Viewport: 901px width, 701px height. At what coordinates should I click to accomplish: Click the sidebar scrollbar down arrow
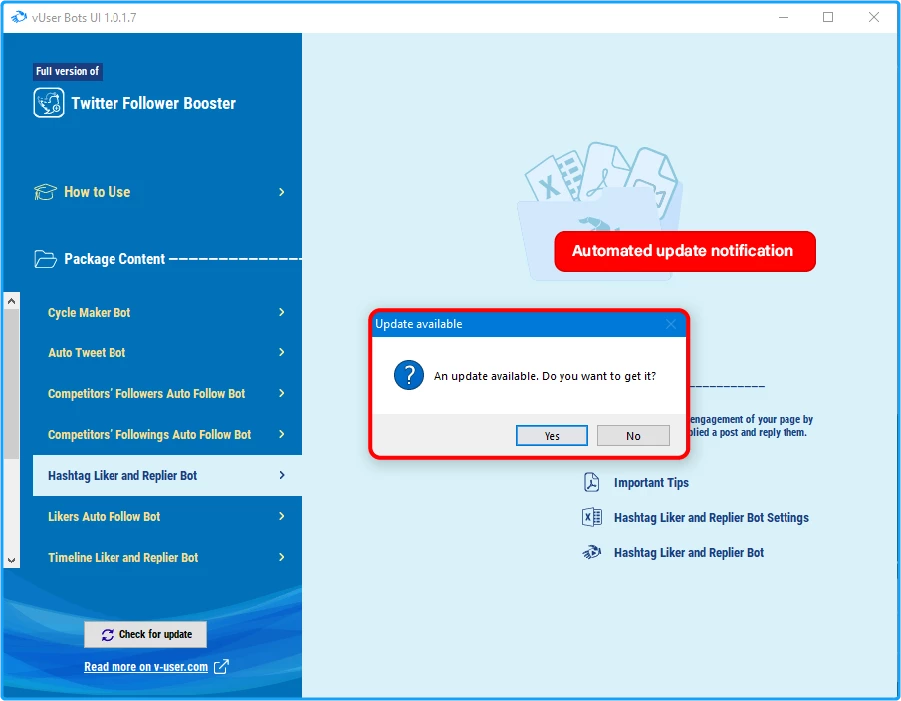pyautogui.click(x=11, y=560)
